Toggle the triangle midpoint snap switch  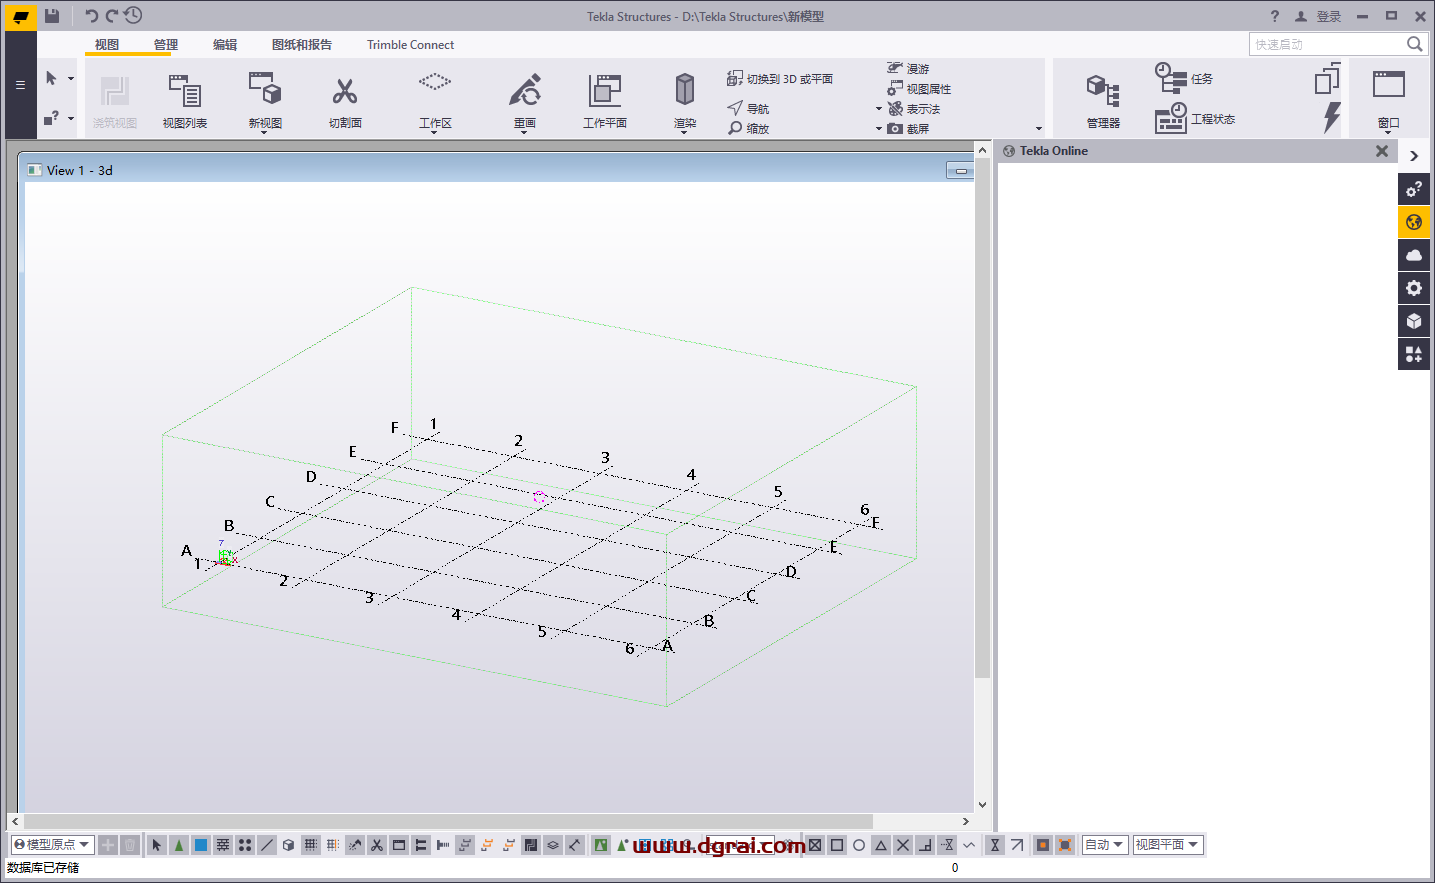click(x=881, y=845)
